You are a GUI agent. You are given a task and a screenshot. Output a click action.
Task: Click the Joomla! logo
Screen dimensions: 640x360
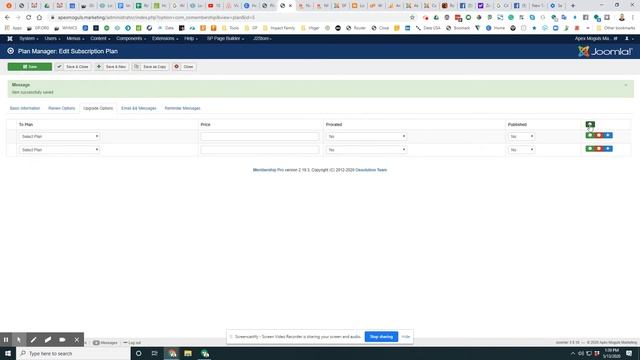[605, 51]
